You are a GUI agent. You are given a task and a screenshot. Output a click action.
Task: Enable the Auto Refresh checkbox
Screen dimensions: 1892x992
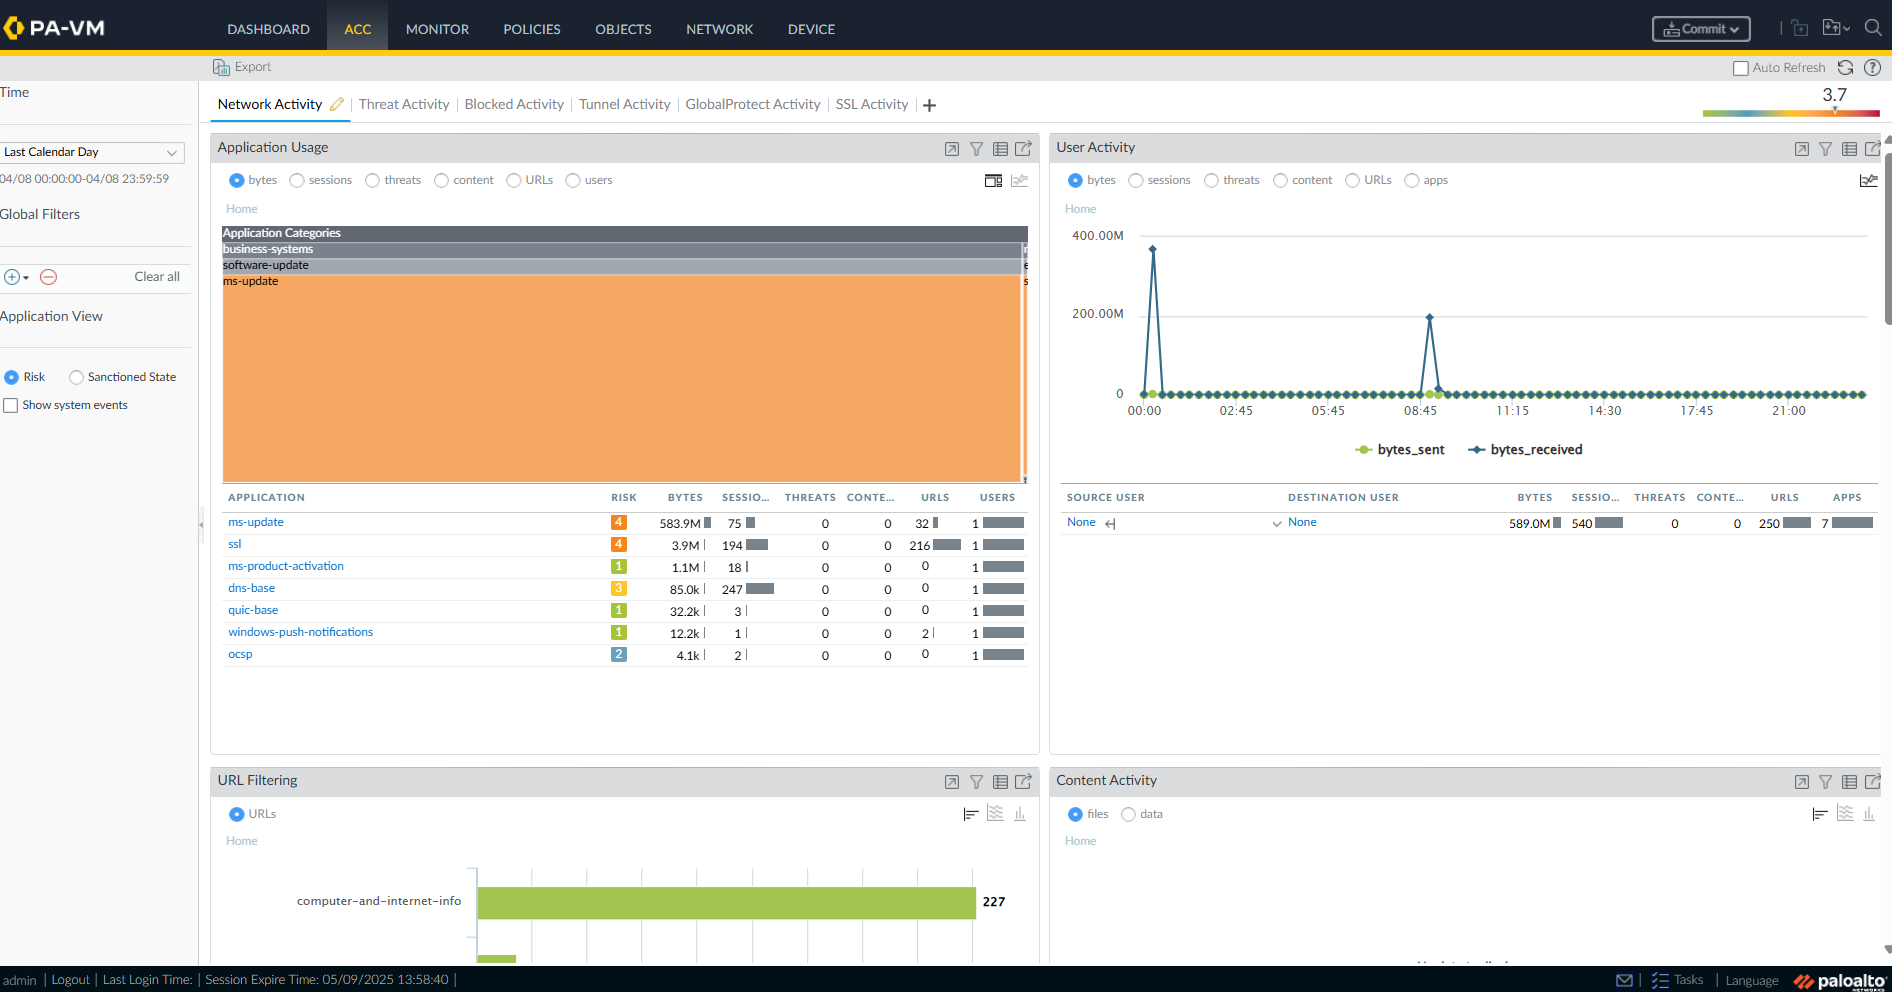click(1740, 68)
